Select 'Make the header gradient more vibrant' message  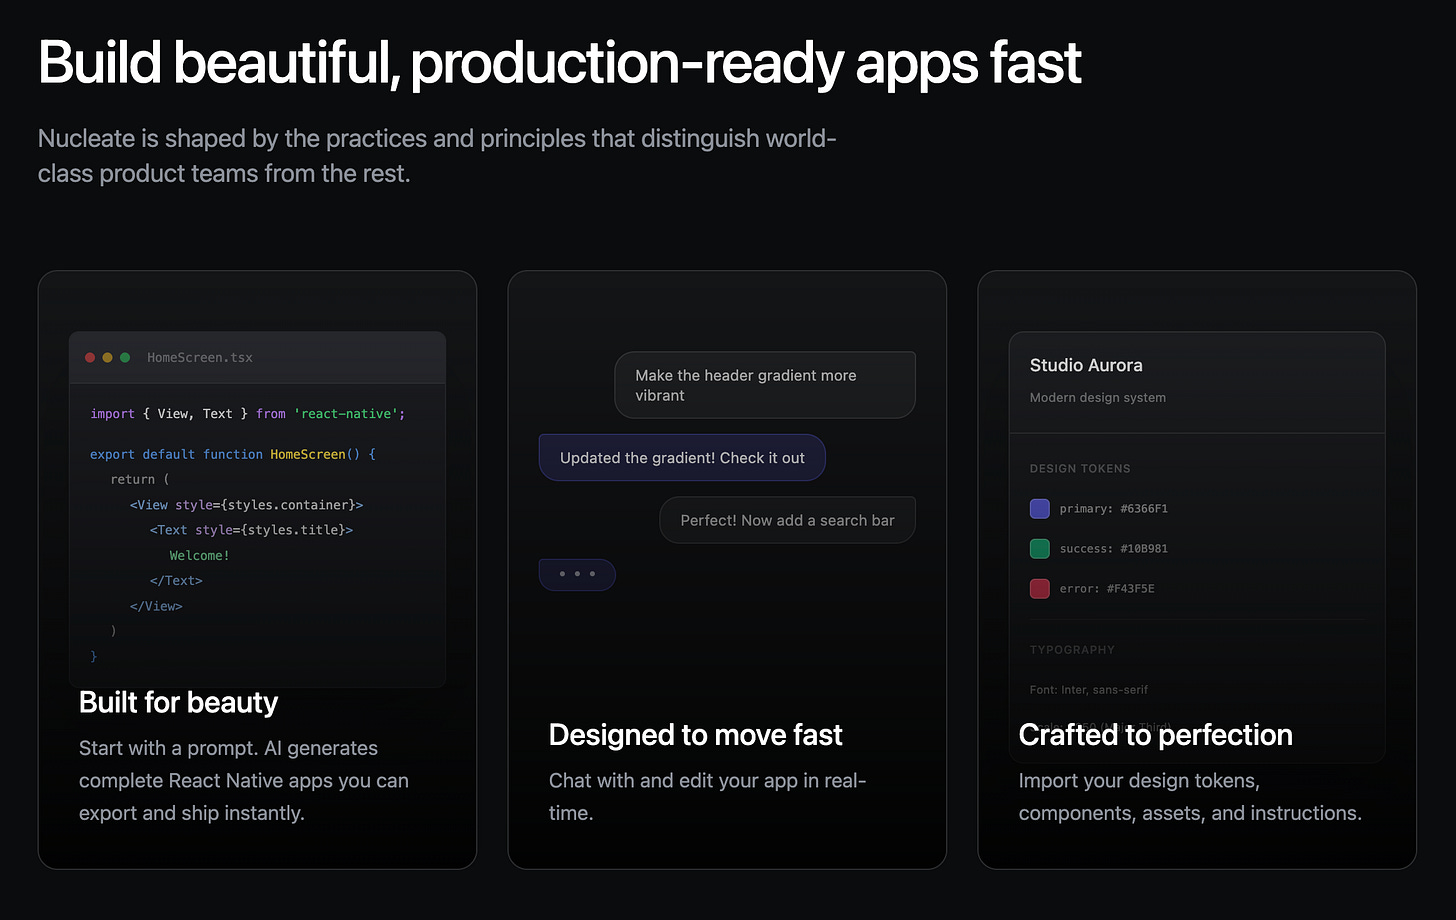tap(765, 385)
